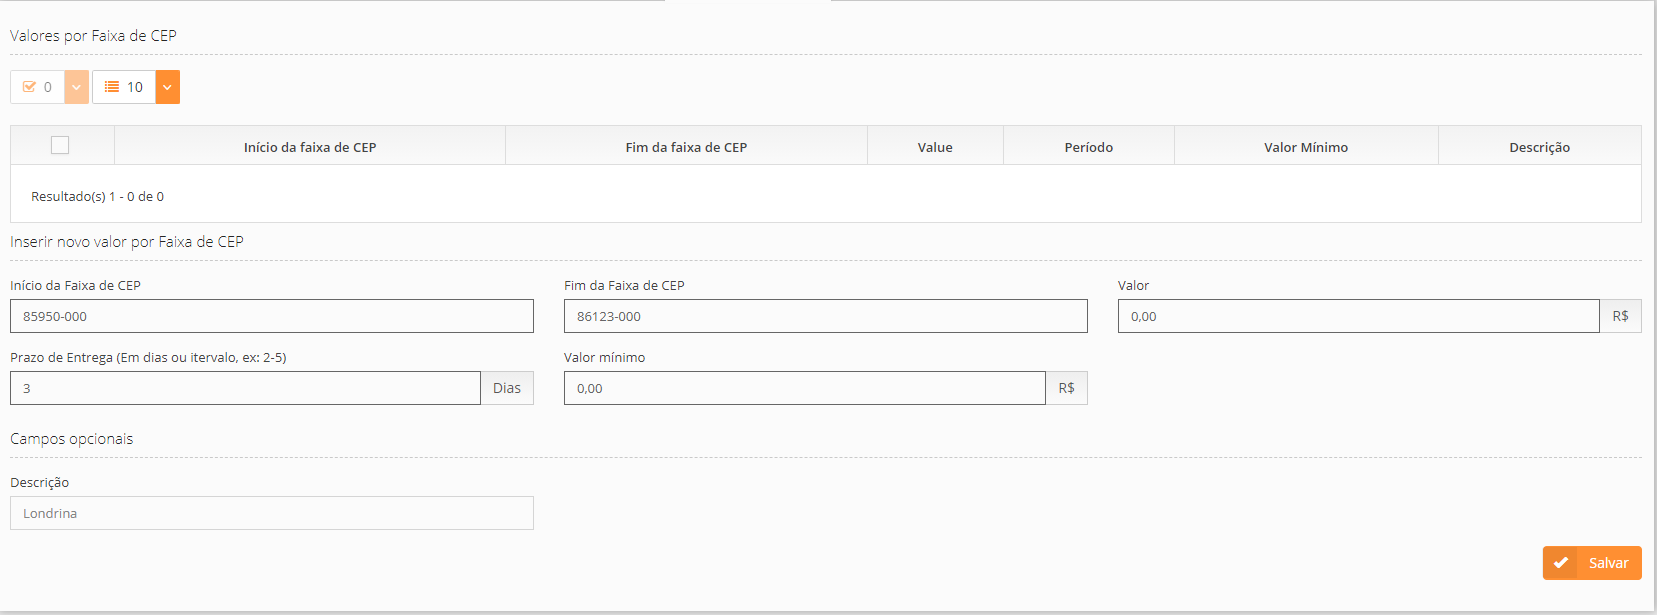Click the checkmark icon on Salvar button
1657x615 pixels.
[1560, 563]
